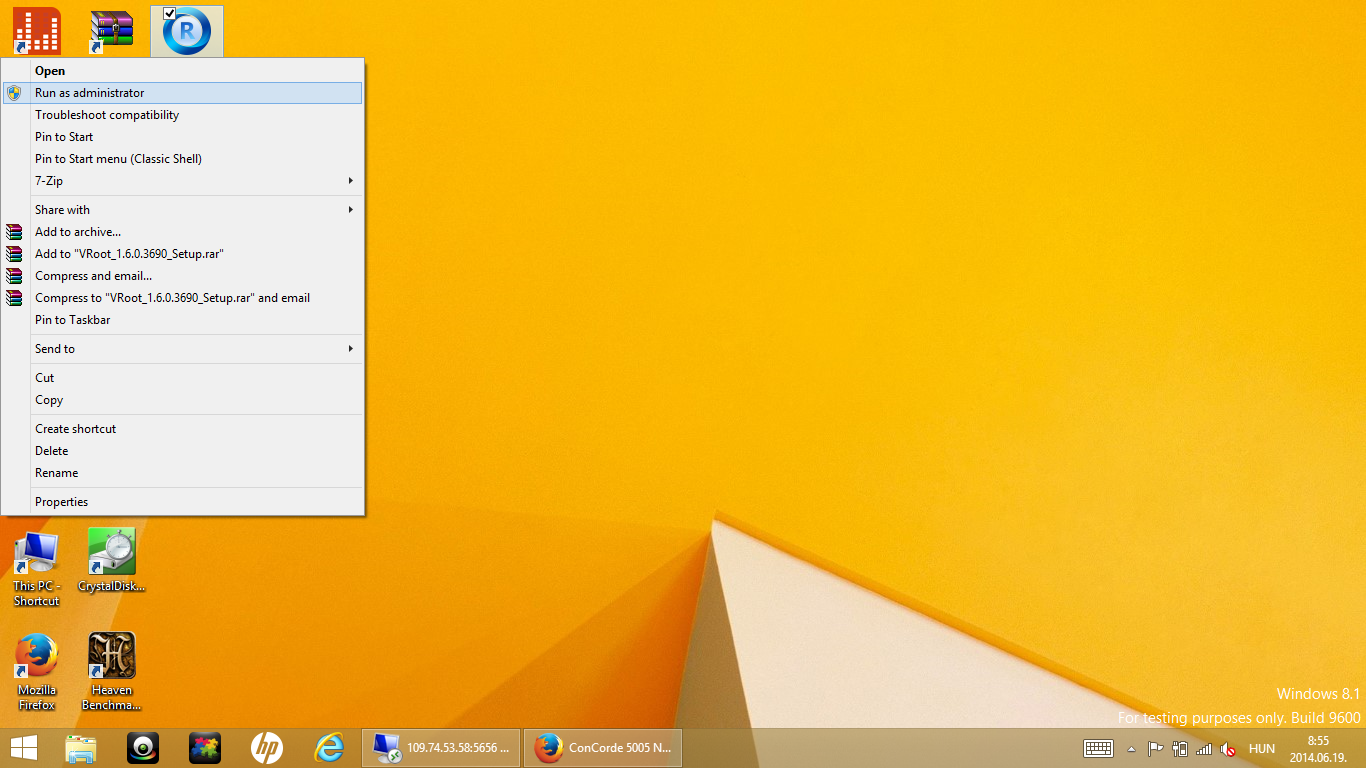Switch to the ConCorde Firefox taskbar window
The height and width of the screenshot is (768, 1366).
pyautogui.click(x=603, y=748)
